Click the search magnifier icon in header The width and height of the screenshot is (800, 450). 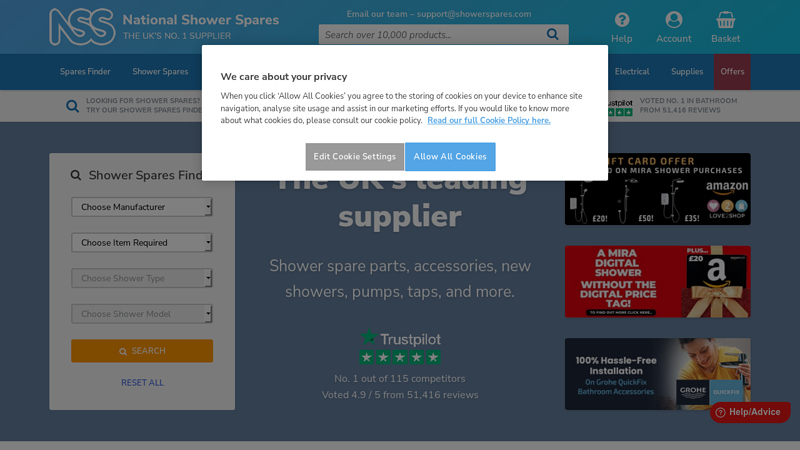click(x=553, y=34)
